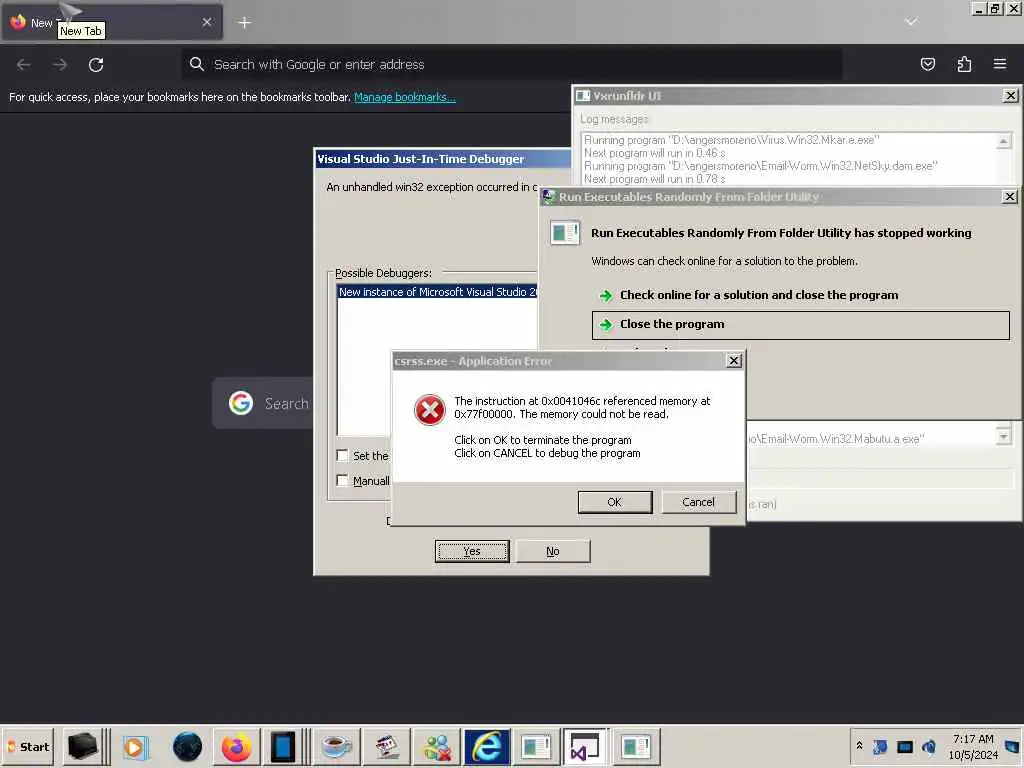Open the Firefox hamburger menu
This screenshot has height=768, width=1024.
1000,64
